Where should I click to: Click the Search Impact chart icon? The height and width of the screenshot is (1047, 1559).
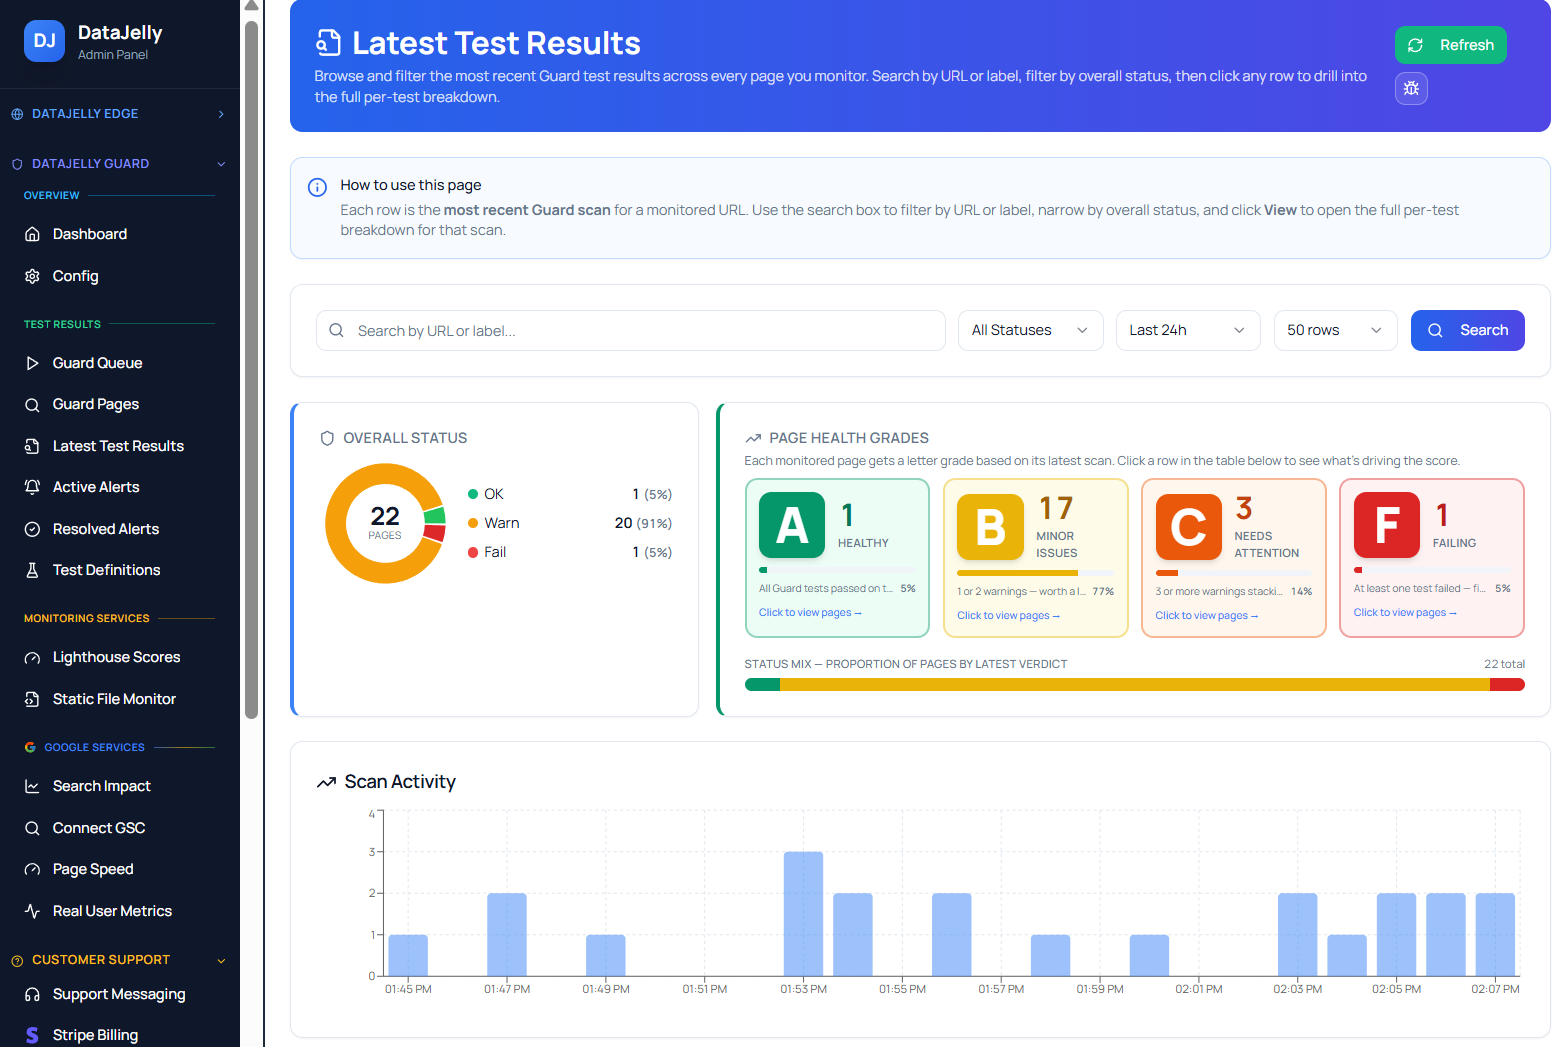(x=32, y=786)
